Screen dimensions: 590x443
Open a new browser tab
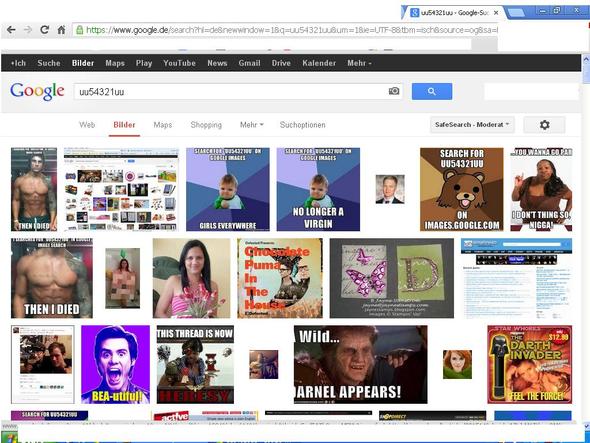pyautogui.click(x=516, y=13)
